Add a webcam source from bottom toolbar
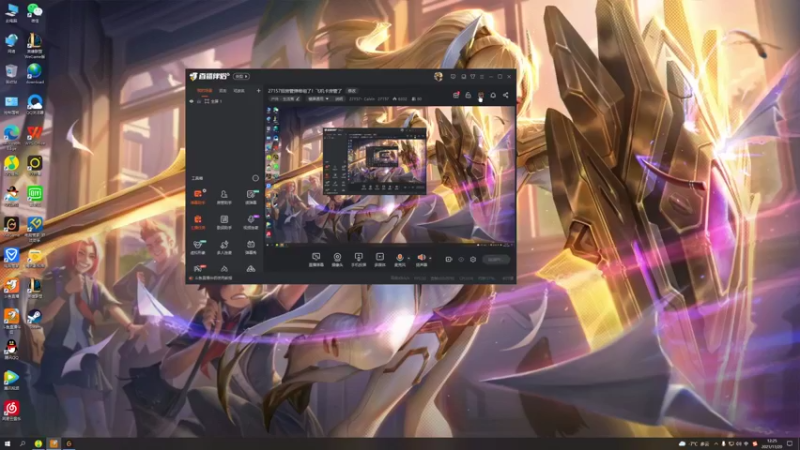800x450 pixels. pyautogui.click(x=337, y=259)
